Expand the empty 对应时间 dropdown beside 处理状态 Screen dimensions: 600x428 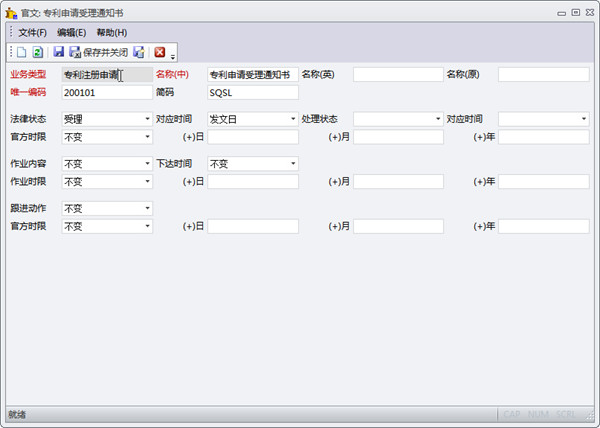[584, 119]
